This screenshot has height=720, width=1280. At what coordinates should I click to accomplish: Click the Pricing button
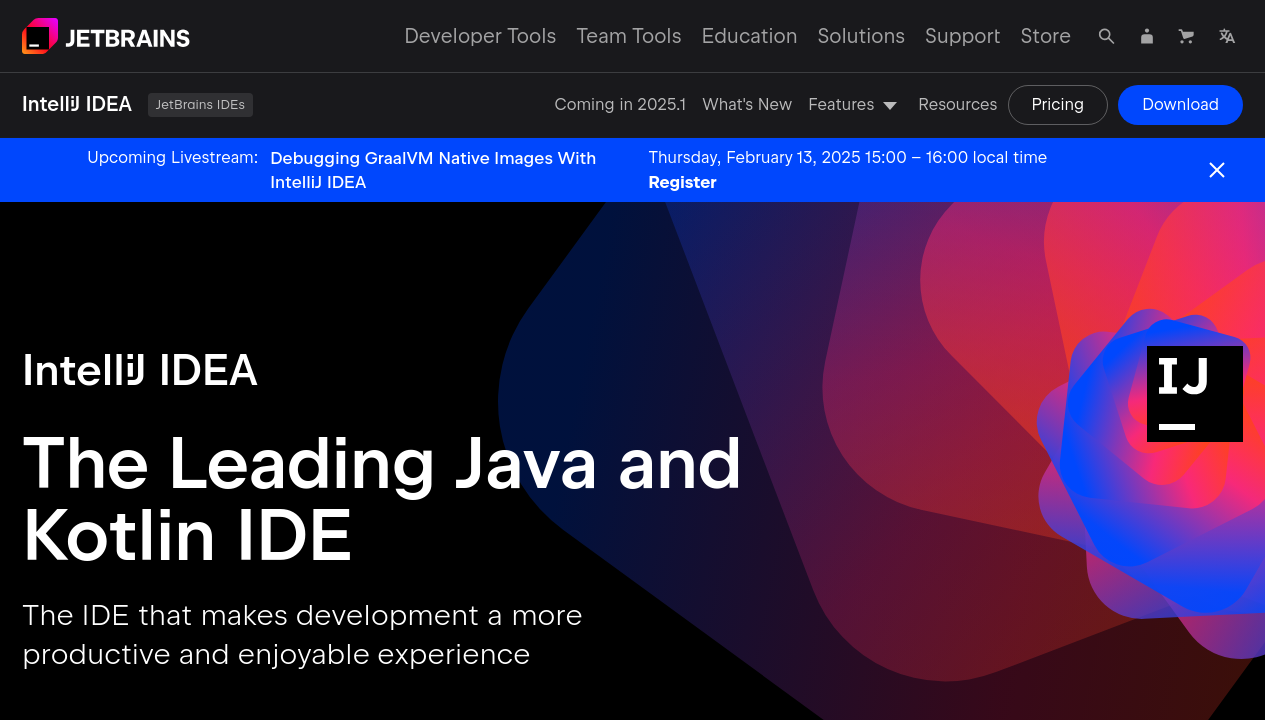1057,105
